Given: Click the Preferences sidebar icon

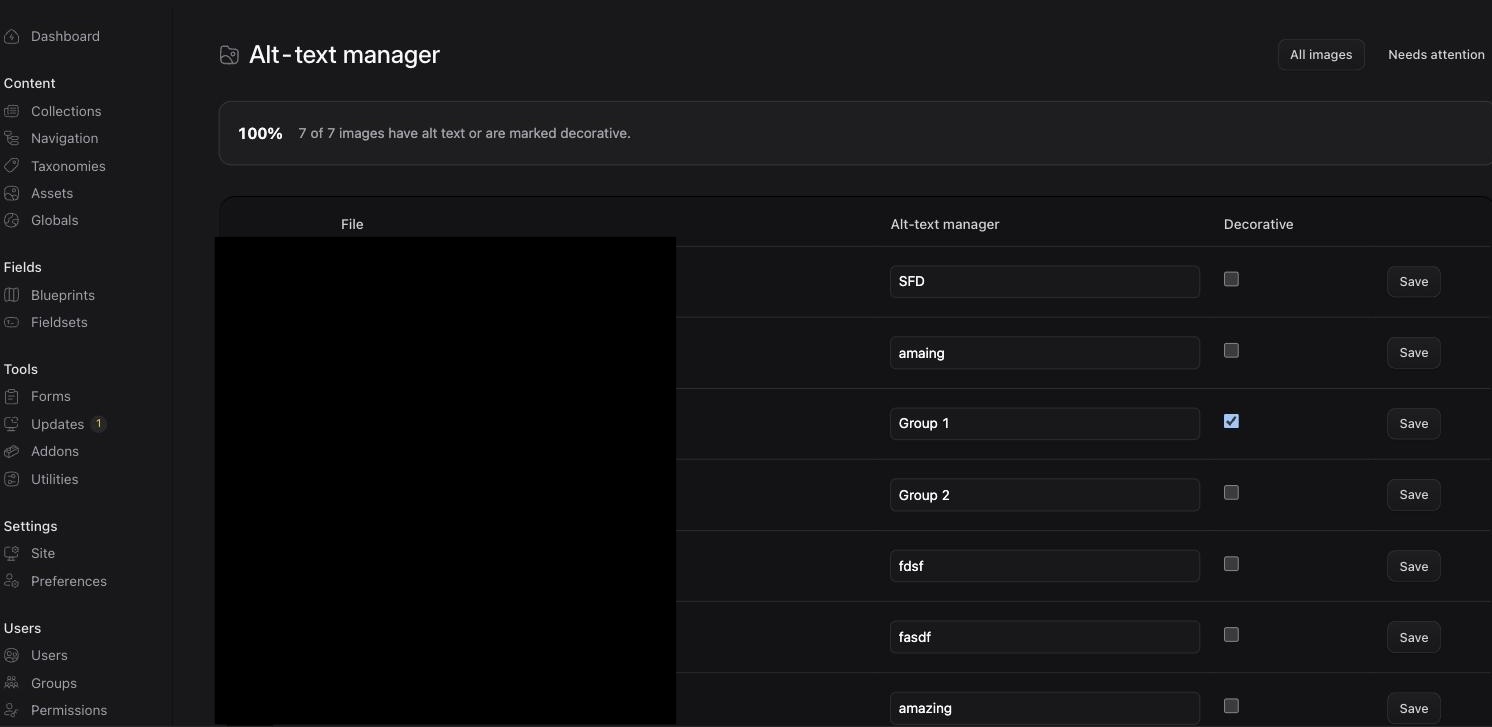Looking at the screenshot, I should tap(12, 581).
